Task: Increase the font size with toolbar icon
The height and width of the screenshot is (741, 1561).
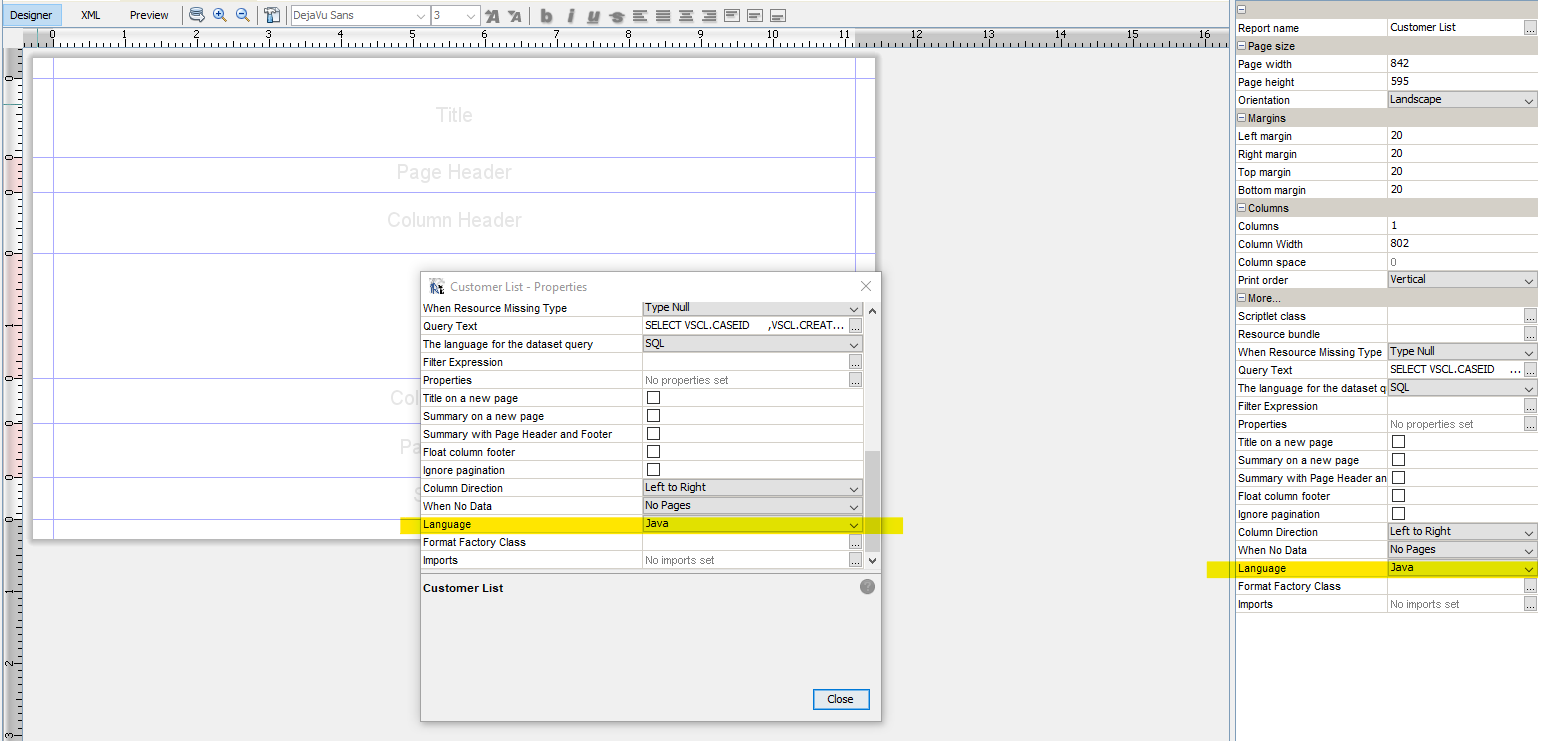Action: [x=492, y=16]
